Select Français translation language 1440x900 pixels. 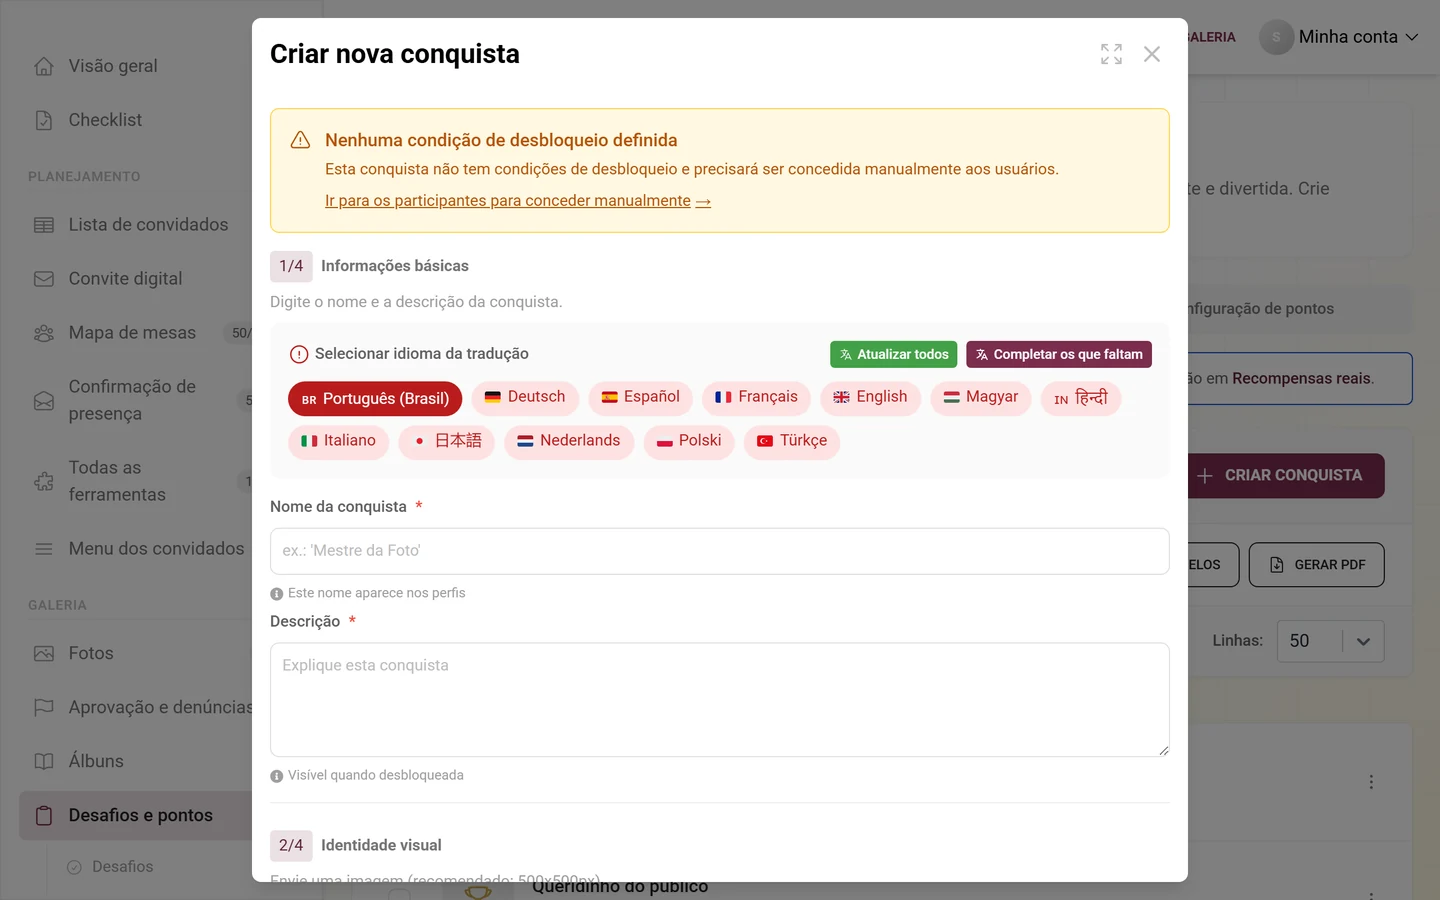(x=756, y=398)
